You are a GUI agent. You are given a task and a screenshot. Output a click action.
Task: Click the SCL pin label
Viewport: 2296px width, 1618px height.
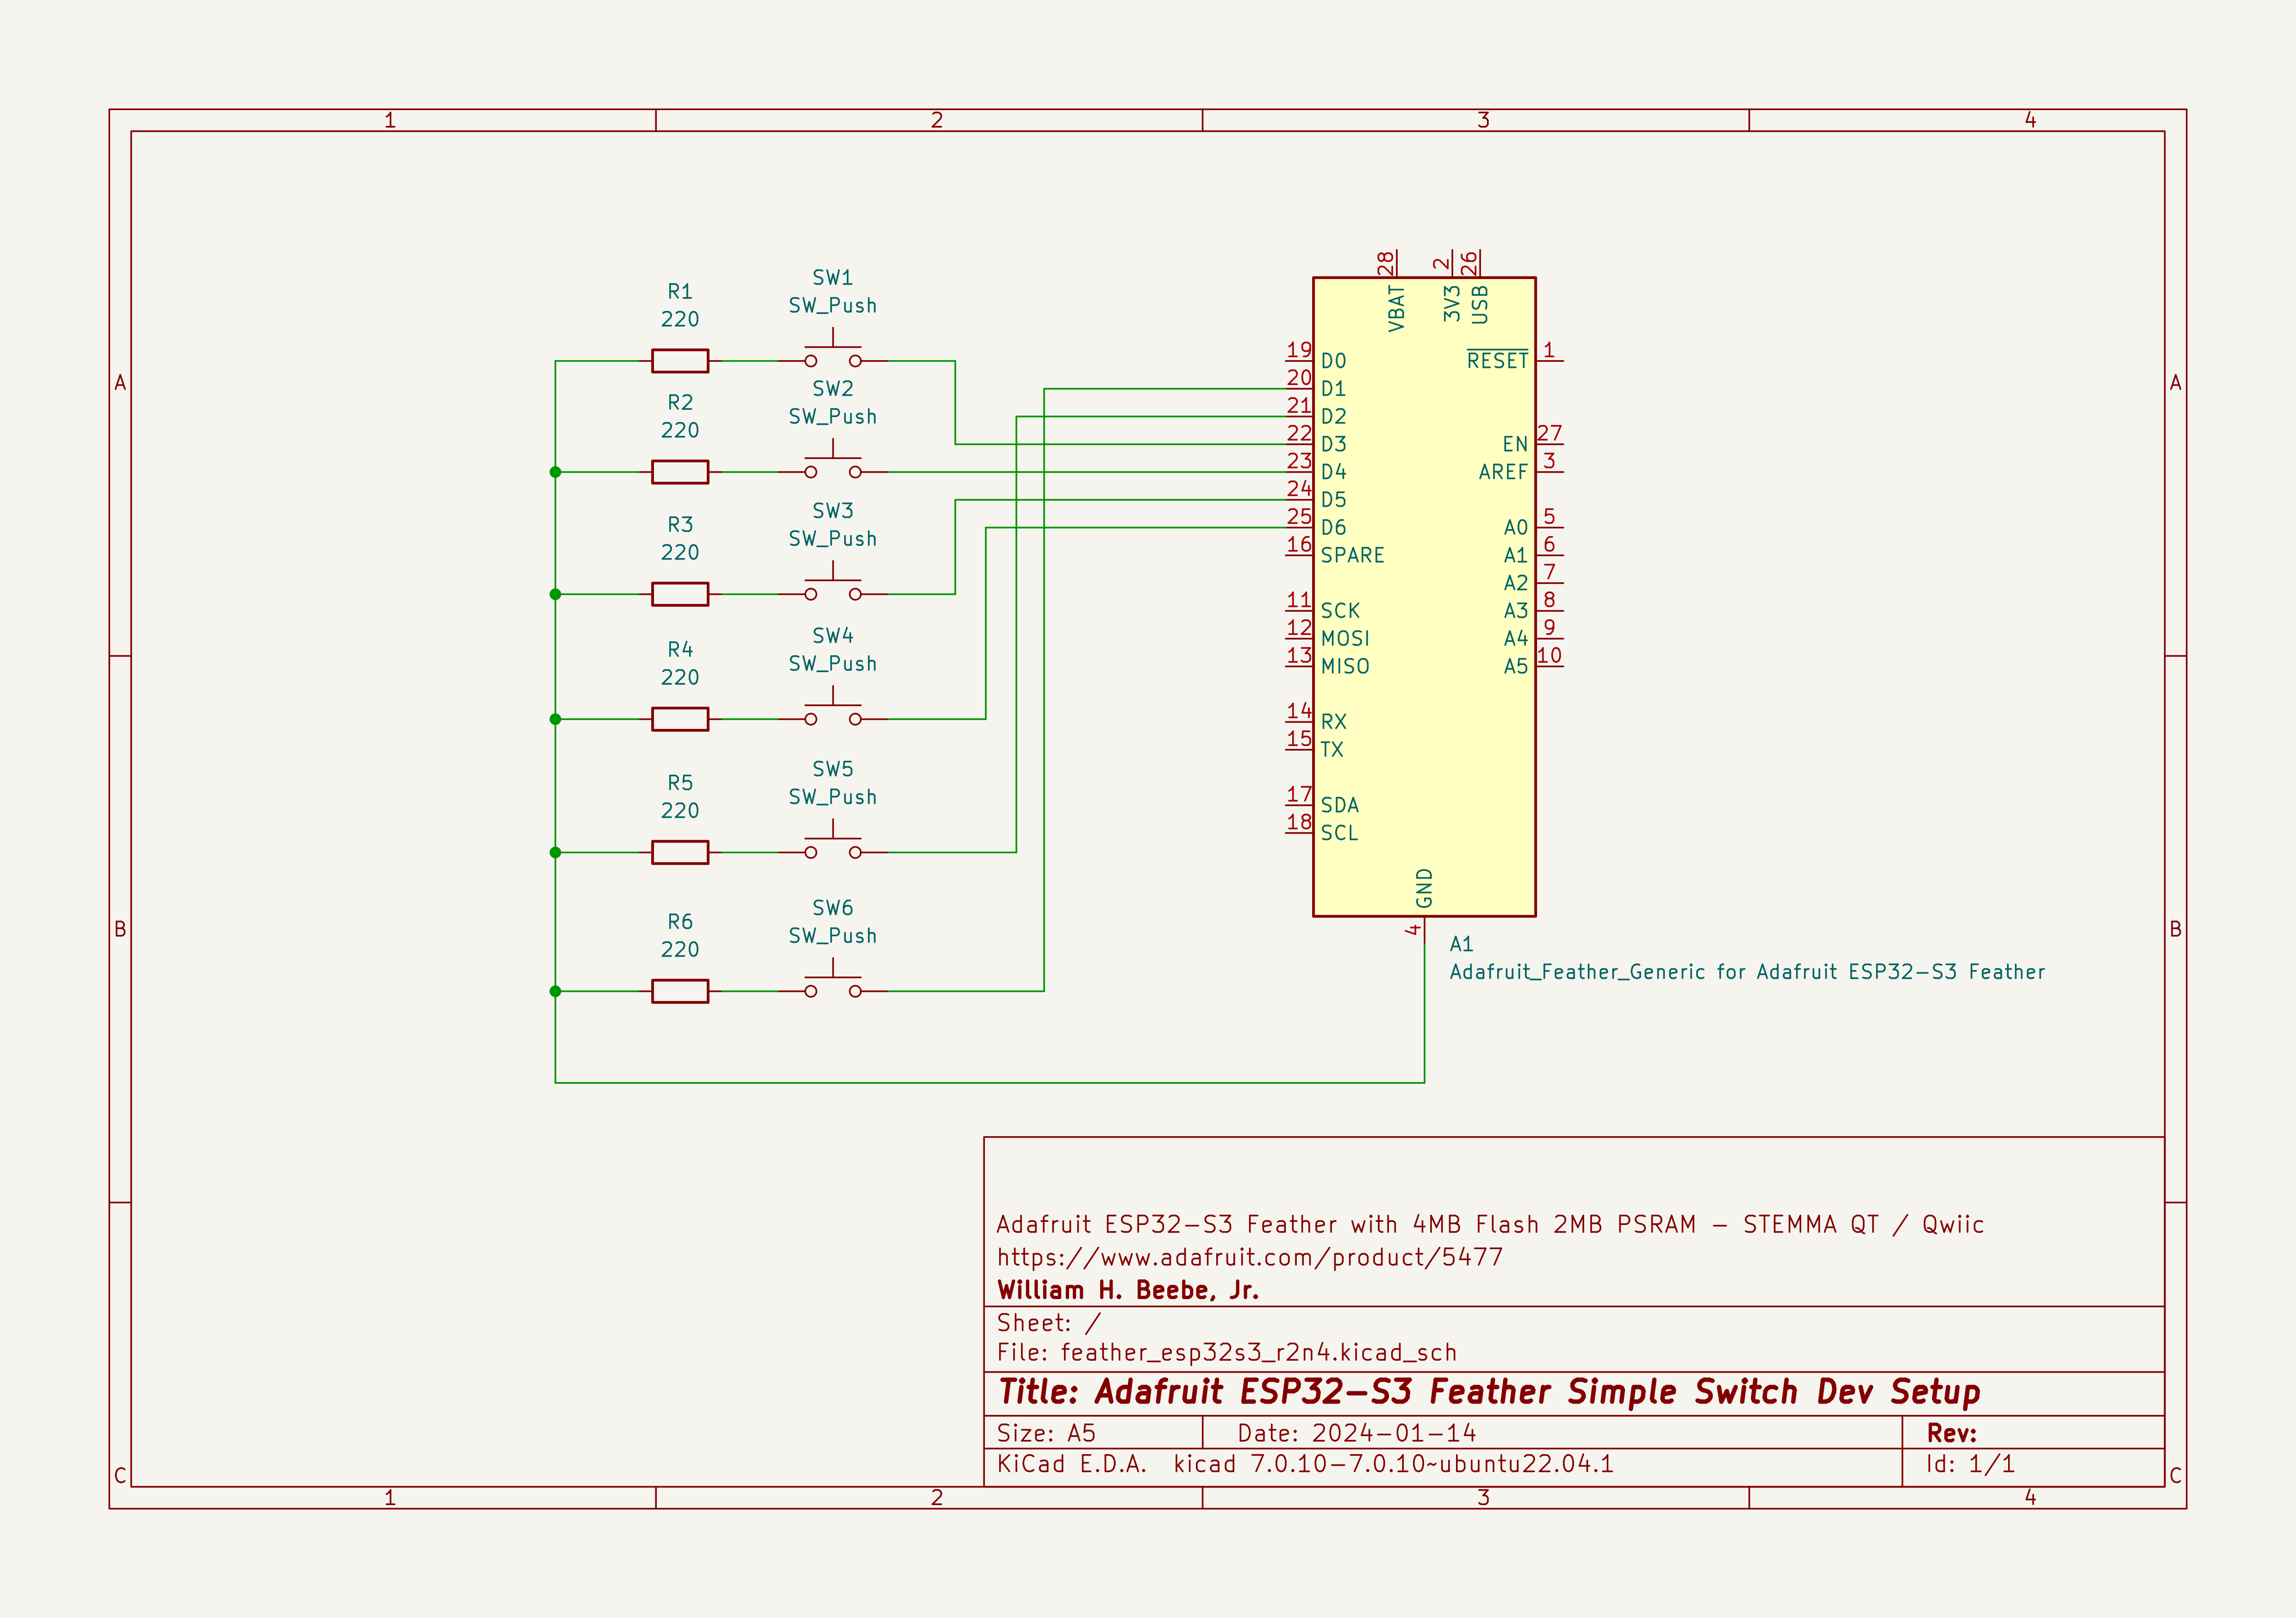click(x=1340, y=833)
